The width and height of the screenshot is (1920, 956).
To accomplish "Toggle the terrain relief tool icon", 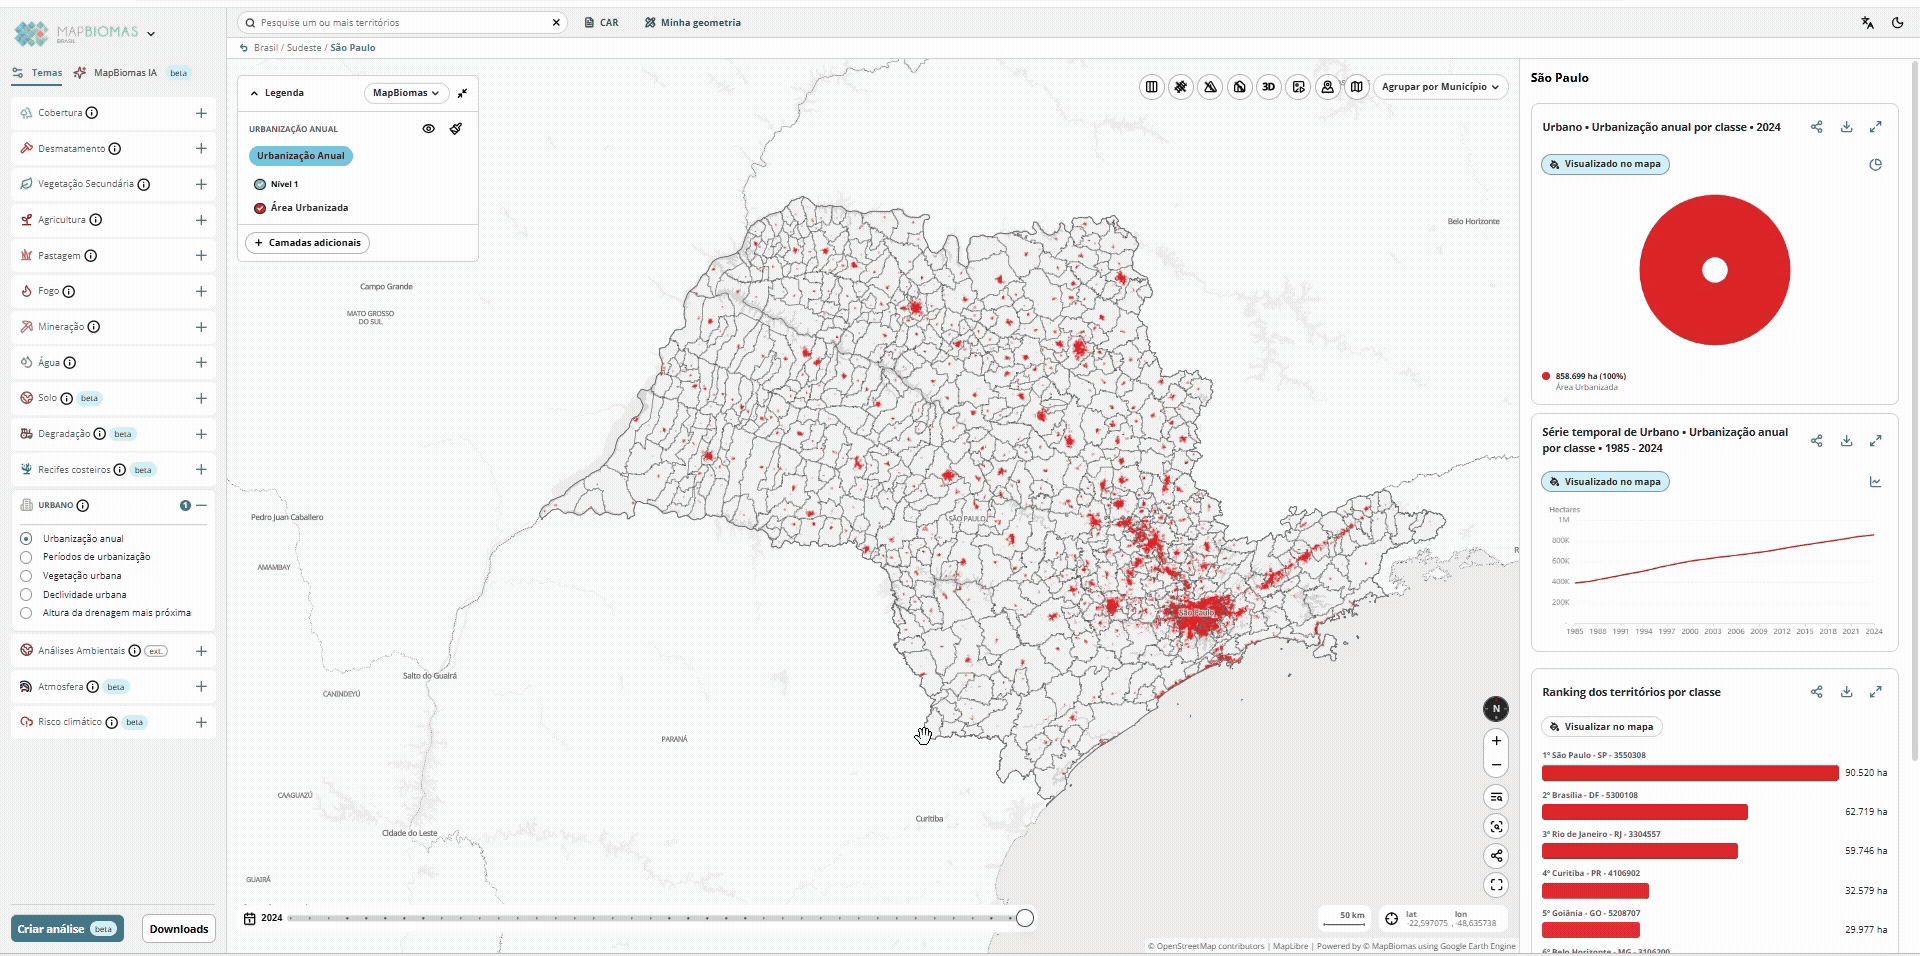I will 1210,87.
